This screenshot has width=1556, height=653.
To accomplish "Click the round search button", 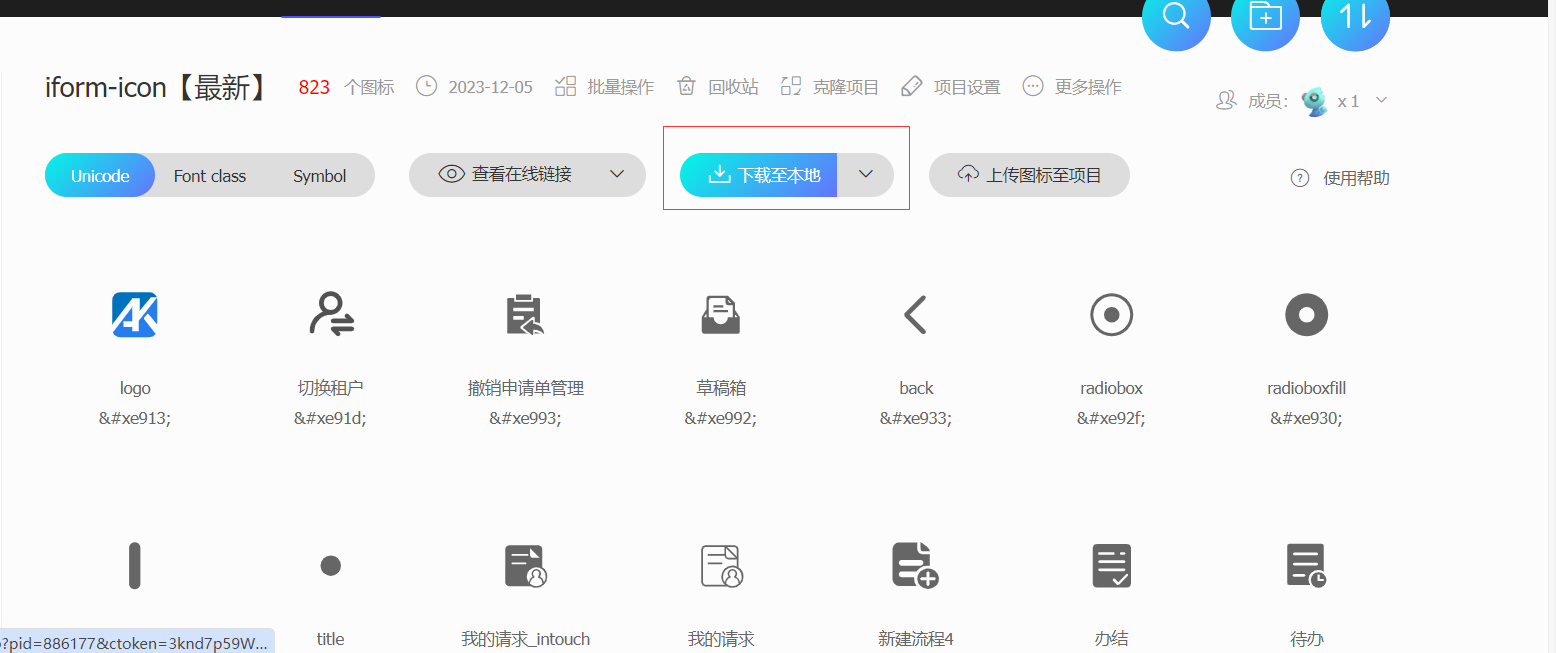I will 1176,17.
